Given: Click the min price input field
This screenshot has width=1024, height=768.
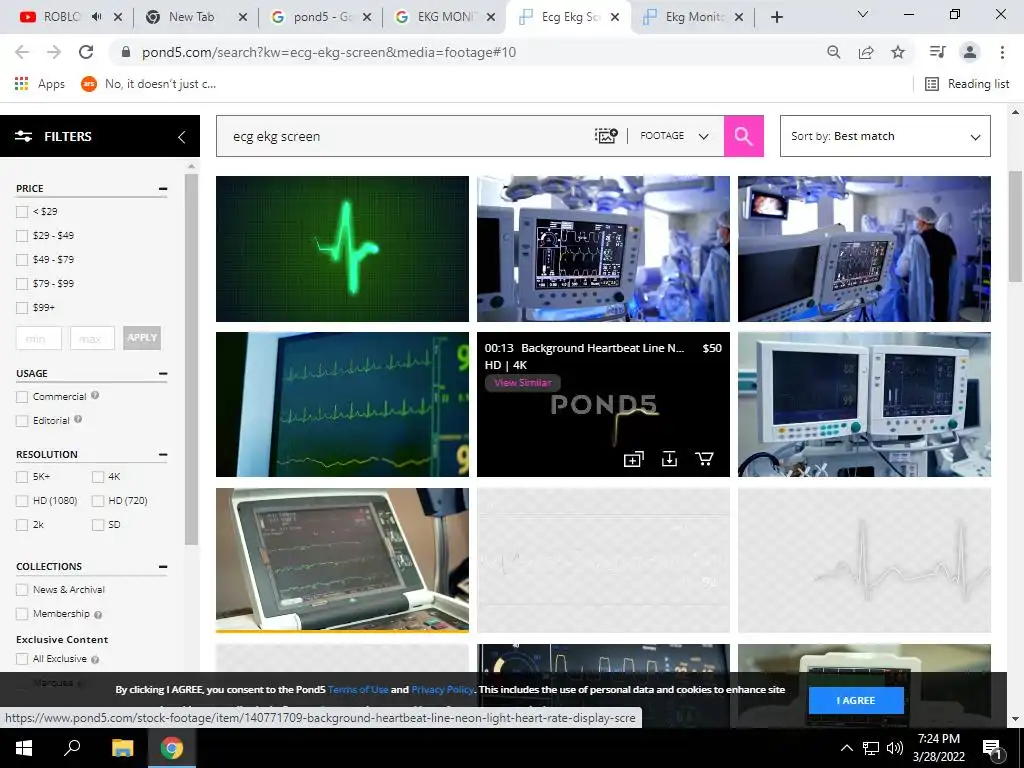Looking at the screenshot, I should pyautogui.click(x=39, y=338).
